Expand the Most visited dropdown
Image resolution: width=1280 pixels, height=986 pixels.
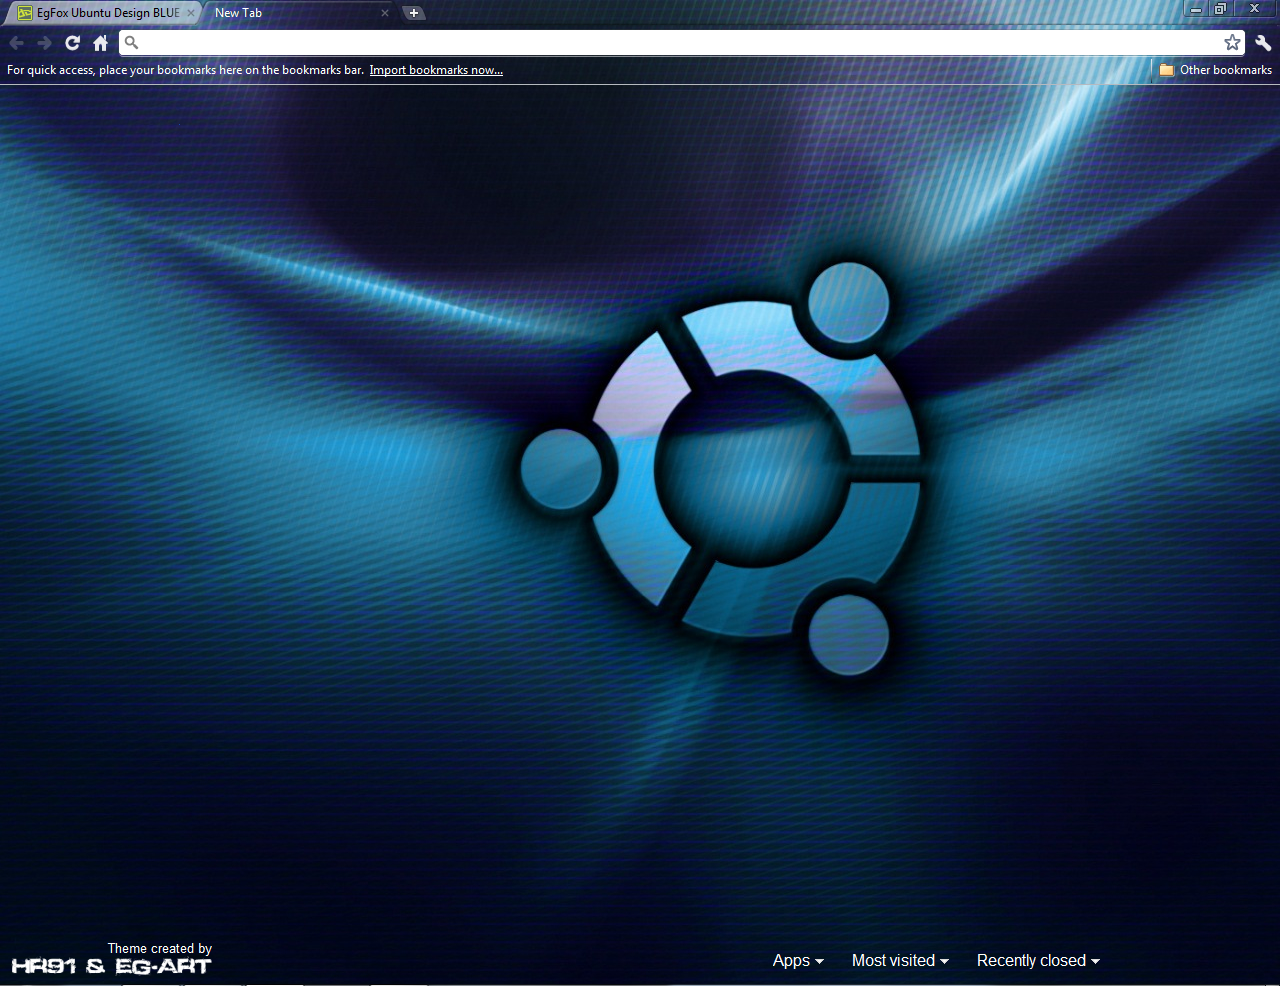pyautogui.click(x=900, y=960)
